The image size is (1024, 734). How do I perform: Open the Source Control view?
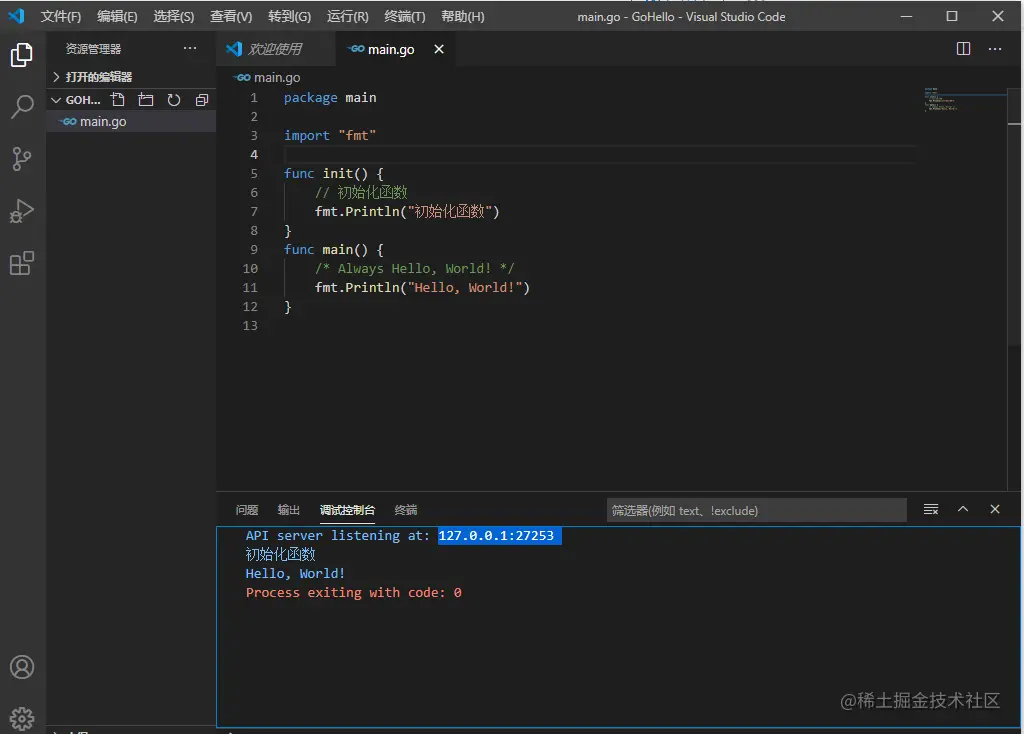tap(22, 159)
